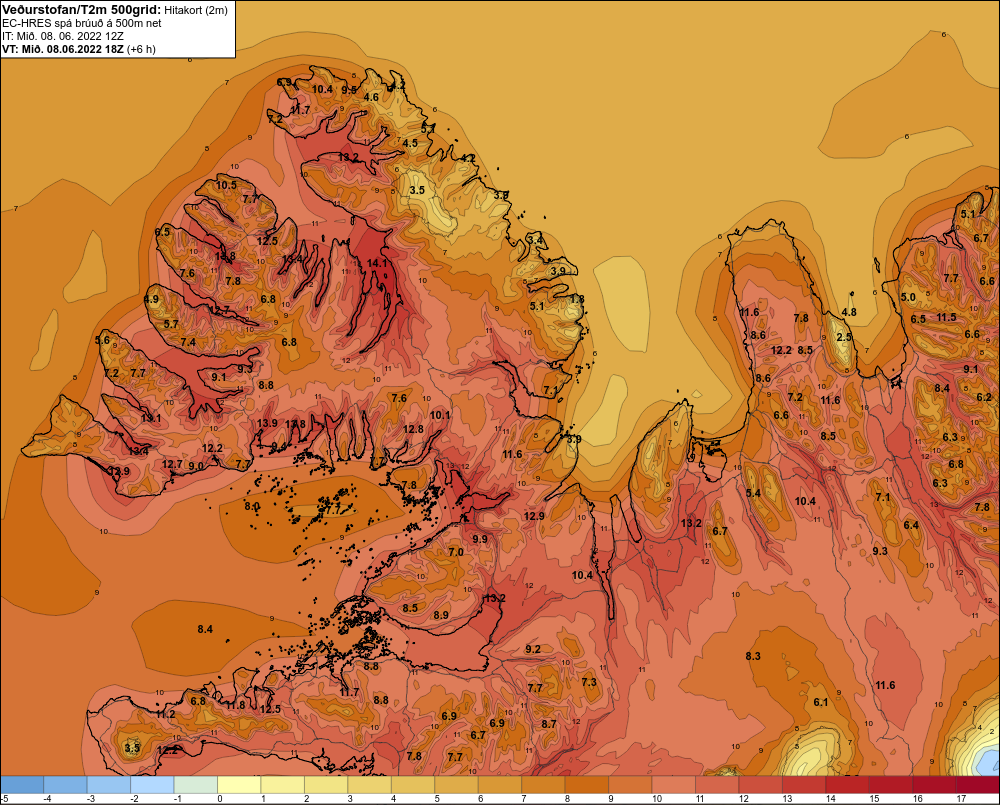Click the 4.5 temperature value

click(x=410, y=144)
